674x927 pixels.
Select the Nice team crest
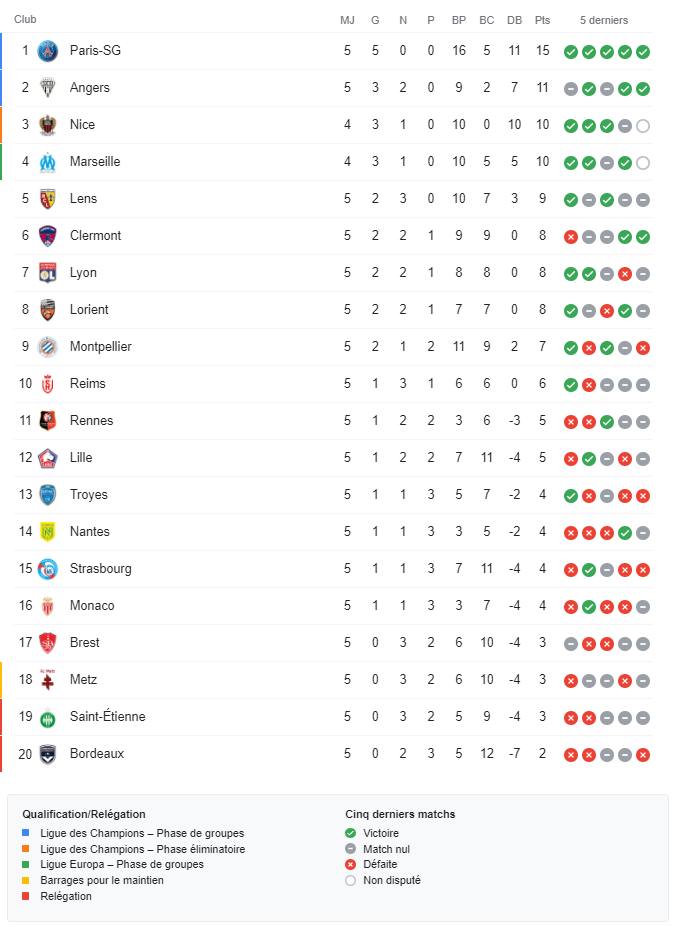48,125
